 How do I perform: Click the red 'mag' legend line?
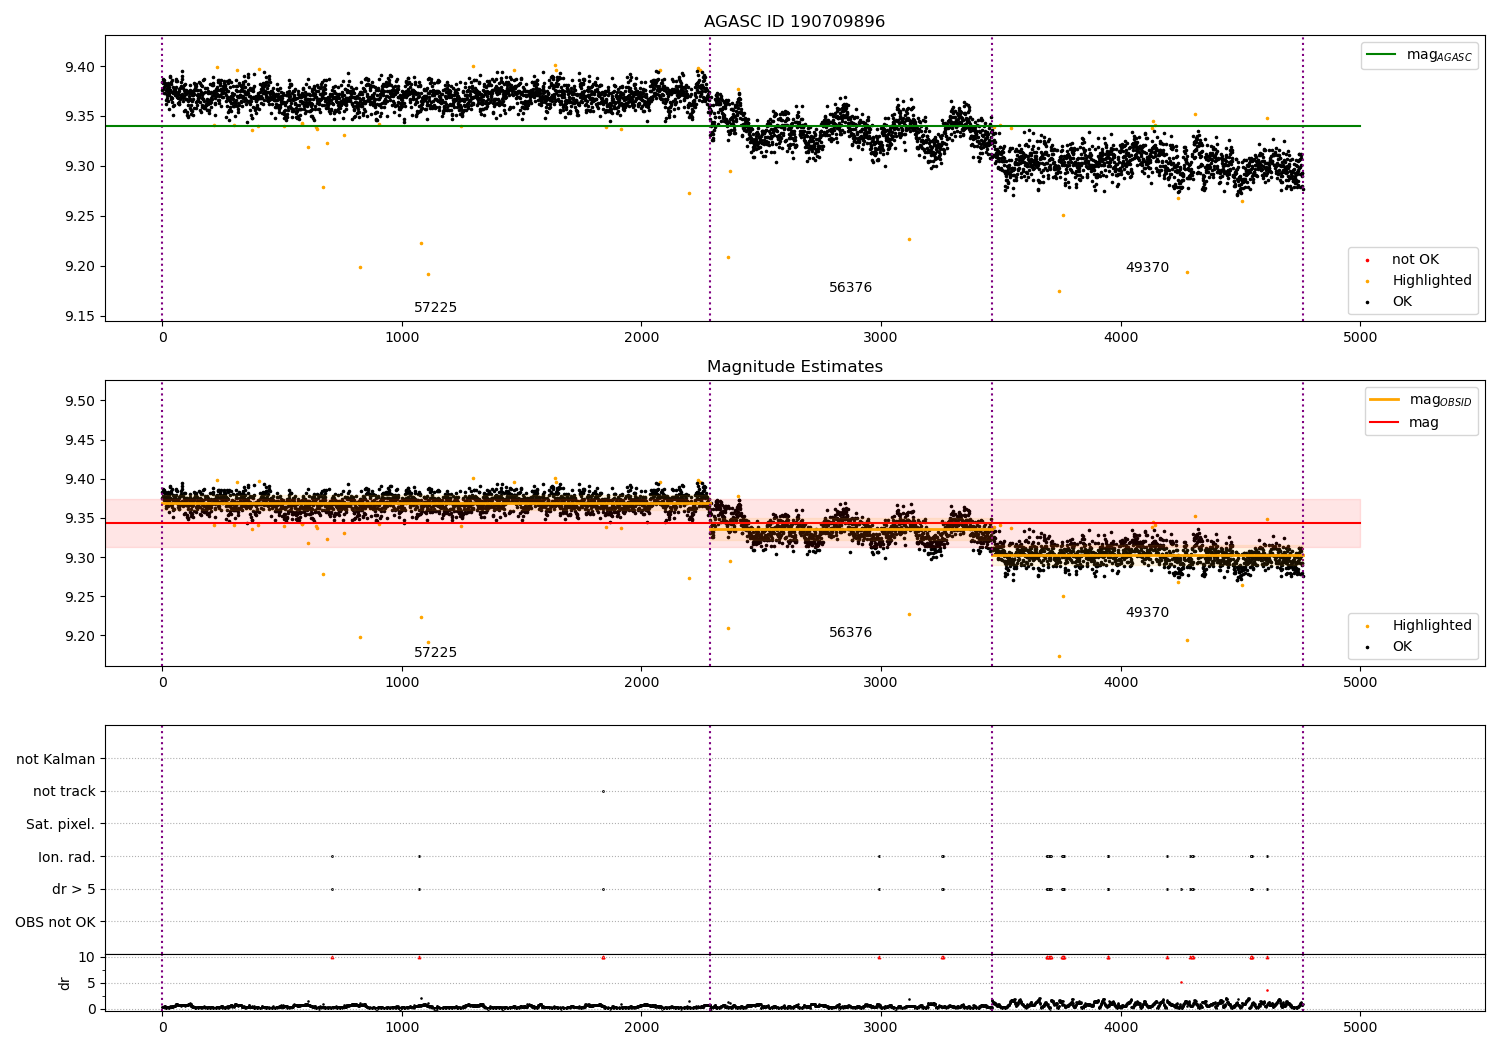(x=1384, y=423)
